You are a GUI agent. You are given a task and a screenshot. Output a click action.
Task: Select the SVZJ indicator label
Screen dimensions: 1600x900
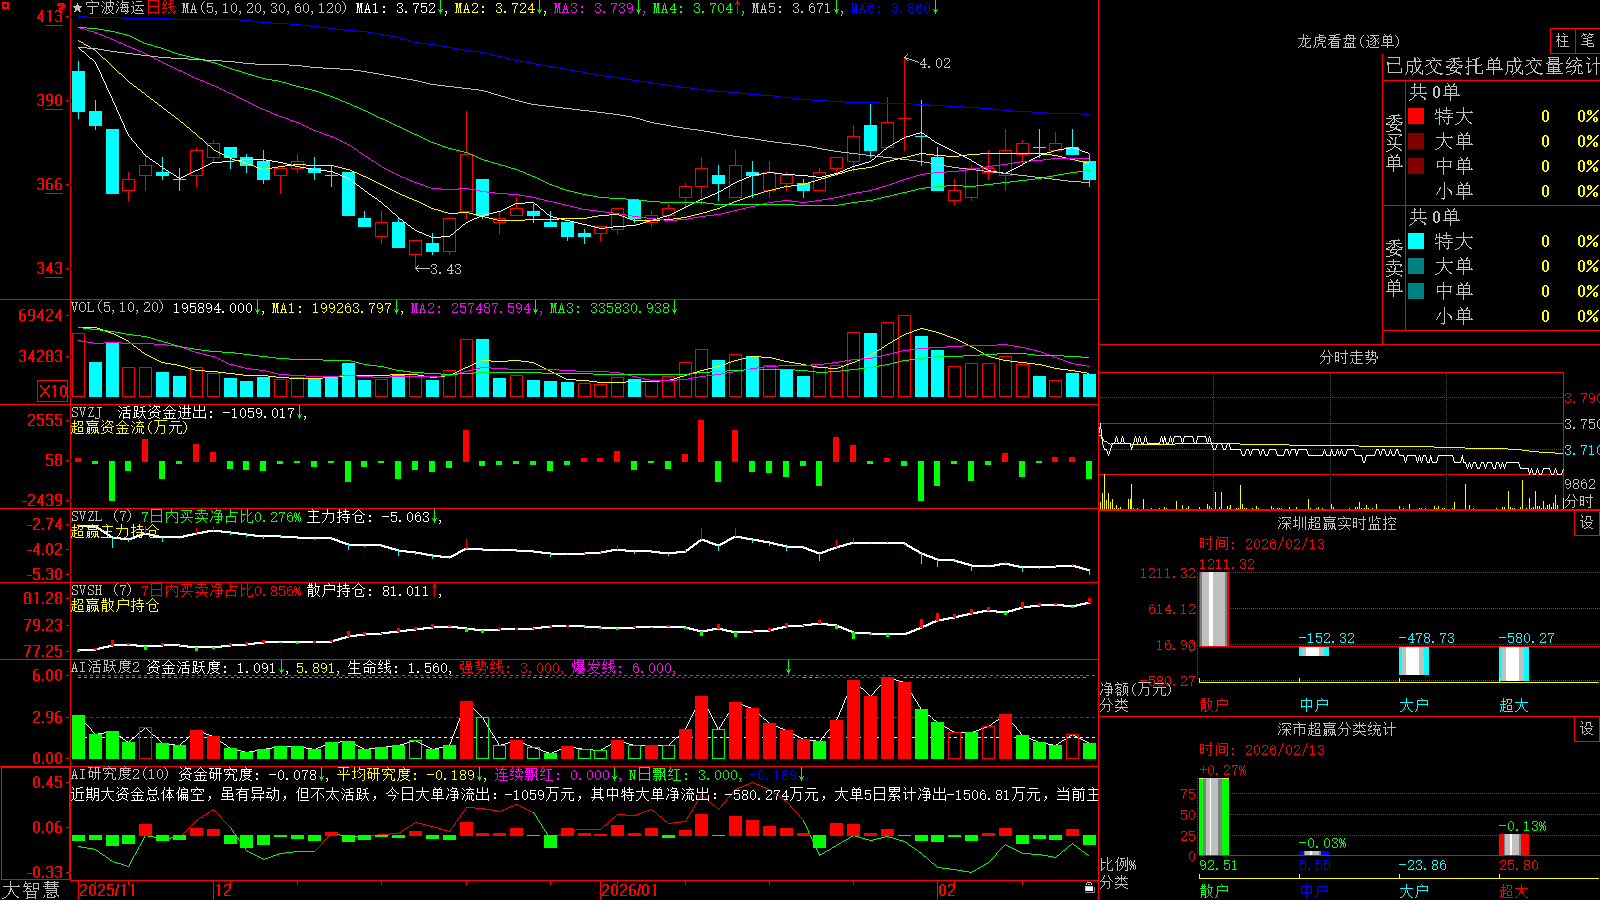[x=87, y=412]
